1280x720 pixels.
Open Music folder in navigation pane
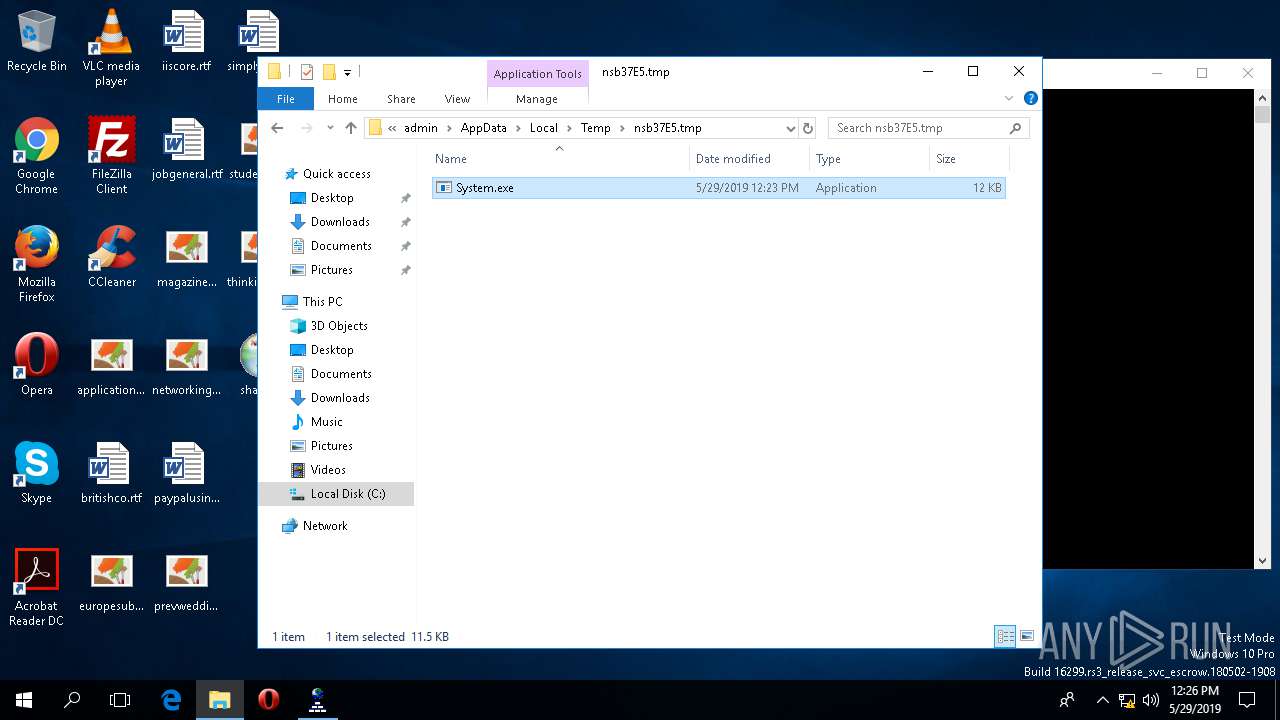click(x=326, y=422)
